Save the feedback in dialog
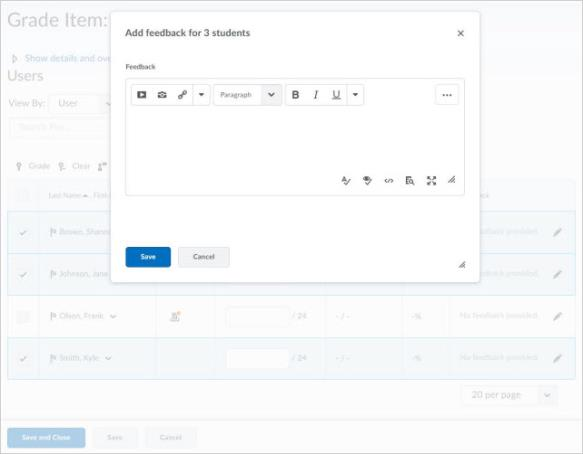Screen dimensions: 583x454 pyautogui.click(x=148, y=257)
